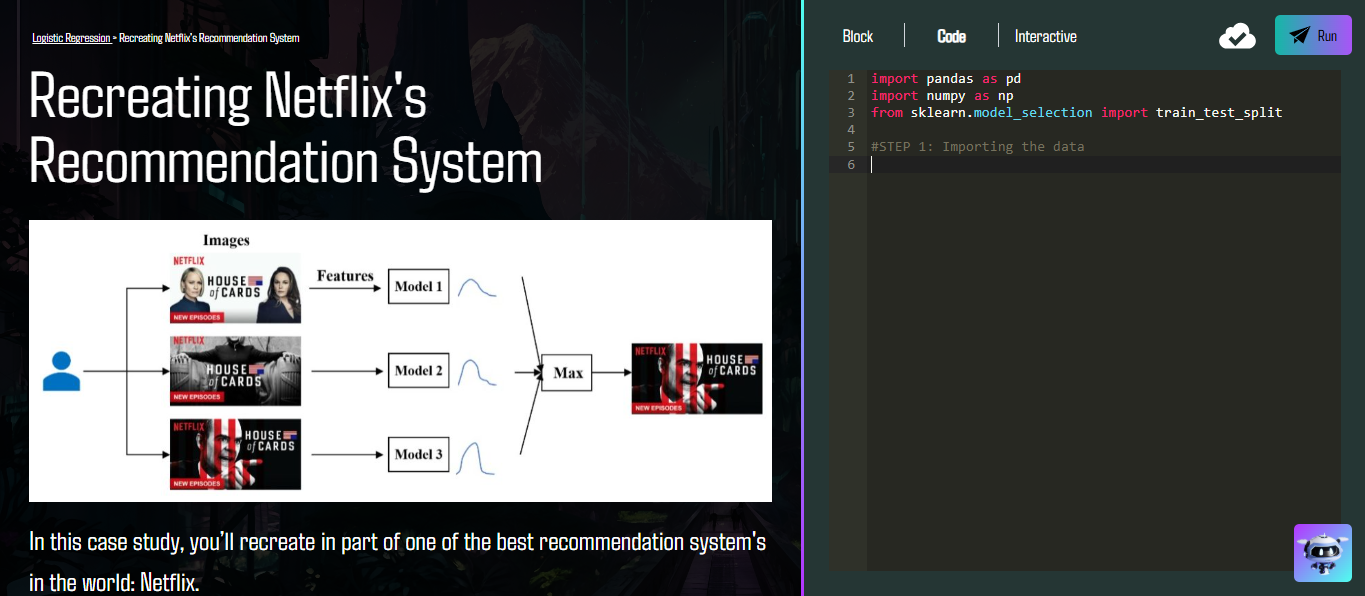1365x596 pixels.
Task: Click line number 4 in the gutter
Action: (x=850, y=130)
